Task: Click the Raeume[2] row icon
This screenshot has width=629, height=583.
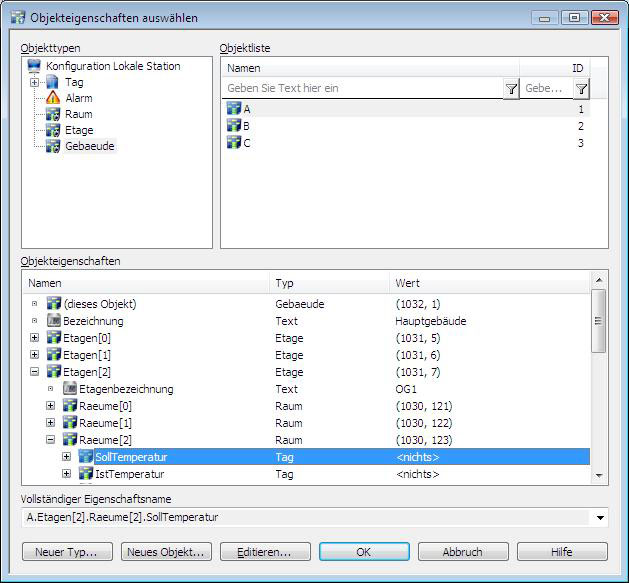Action: (70, 440)
